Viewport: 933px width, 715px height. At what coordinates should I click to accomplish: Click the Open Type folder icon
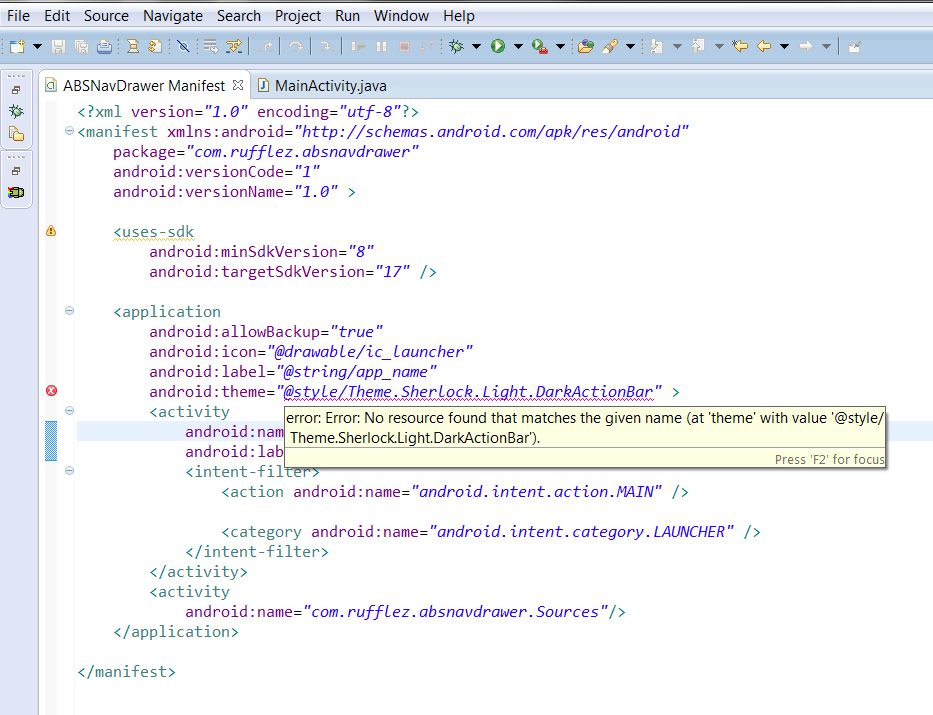coord(586,46)
